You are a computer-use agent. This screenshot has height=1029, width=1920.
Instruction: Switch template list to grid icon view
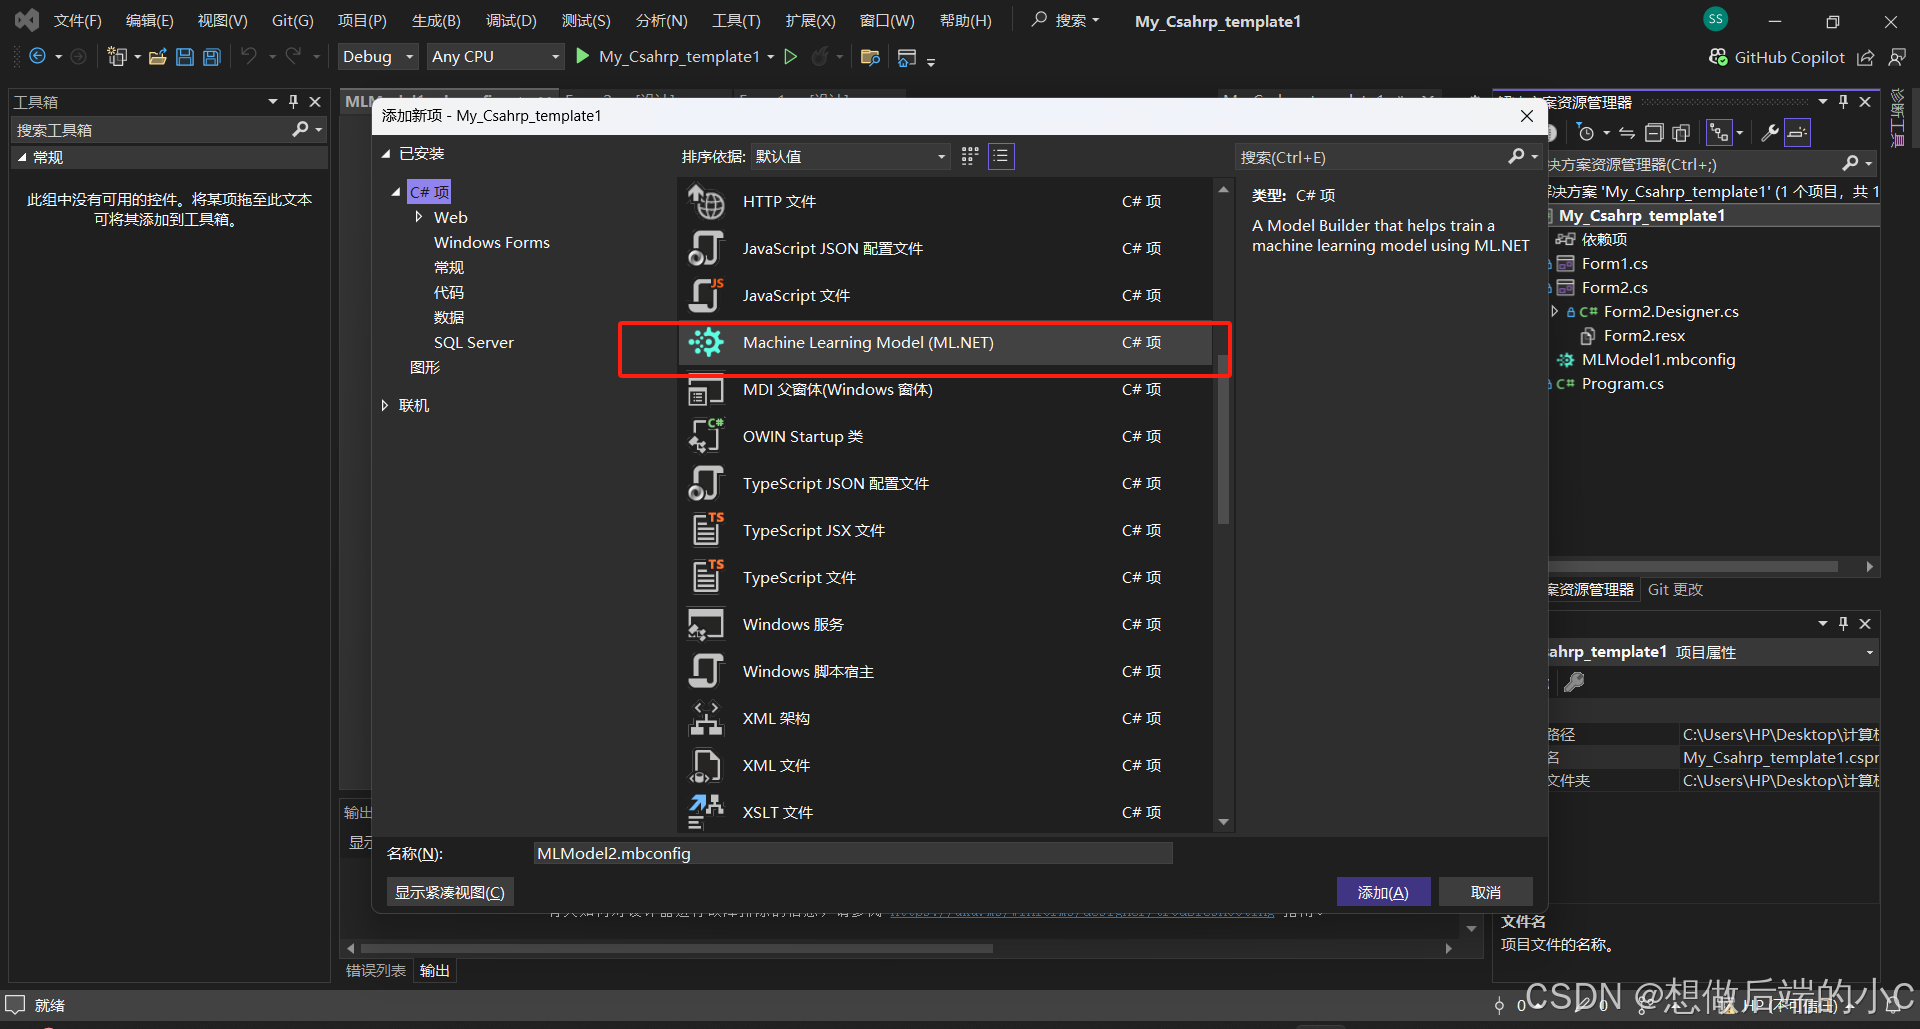[x=970, y=156]
